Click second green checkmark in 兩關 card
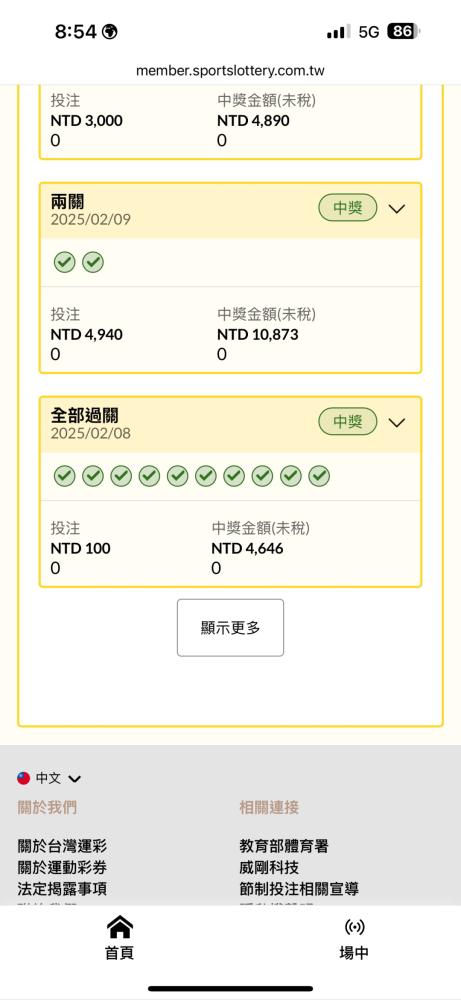 93,262
